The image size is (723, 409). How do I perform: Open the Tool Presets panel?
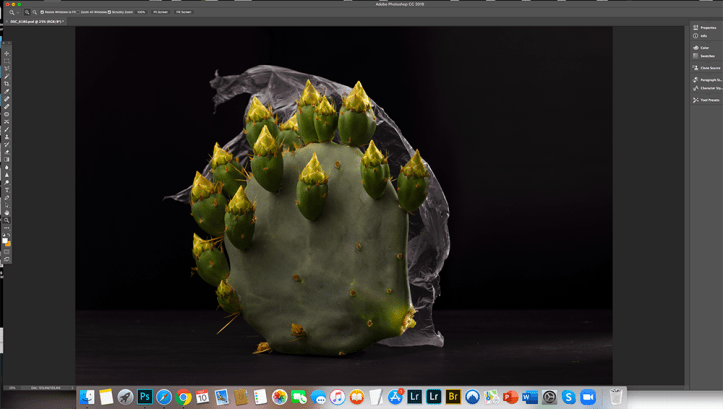tap(706, 100)
